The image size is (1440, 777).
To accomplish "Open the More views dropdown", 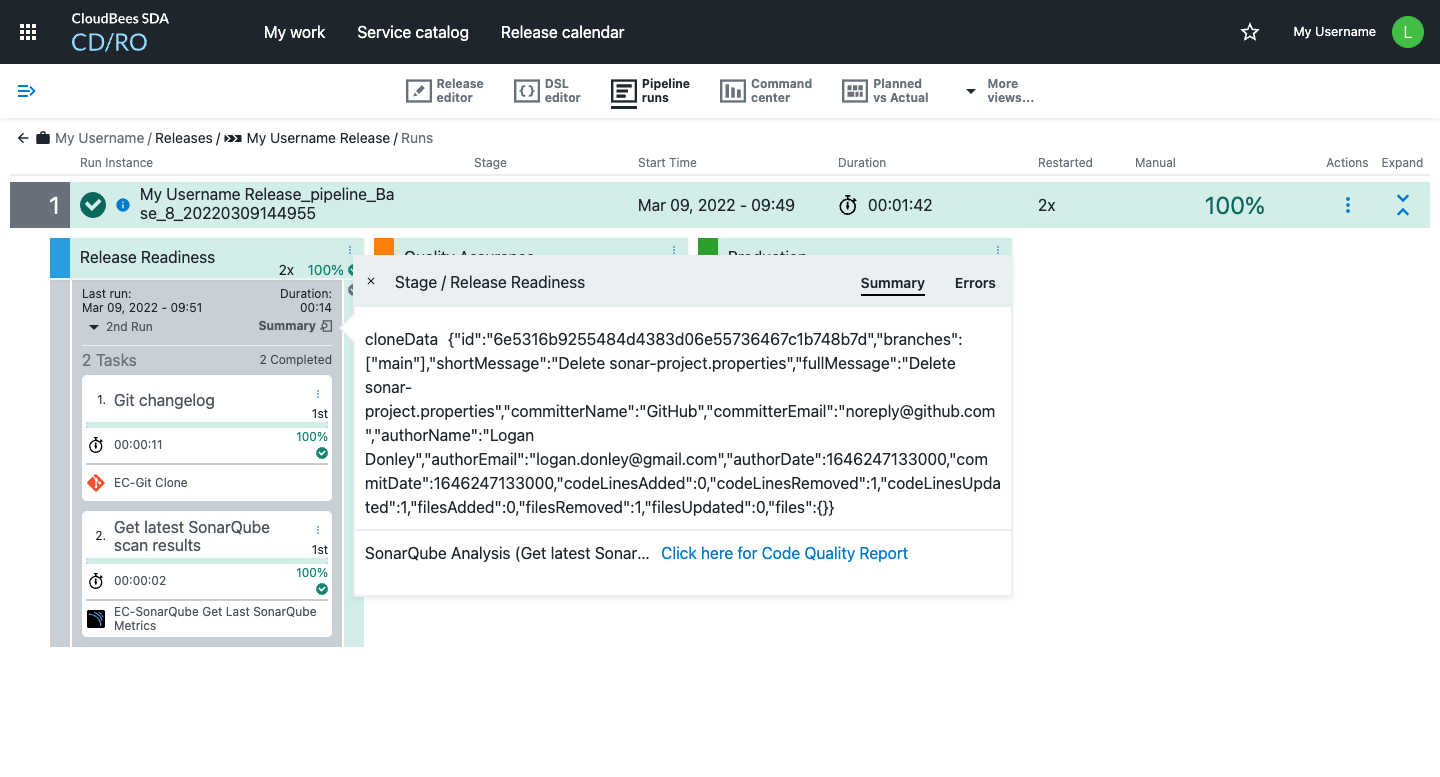I will [x=970, y=90].
